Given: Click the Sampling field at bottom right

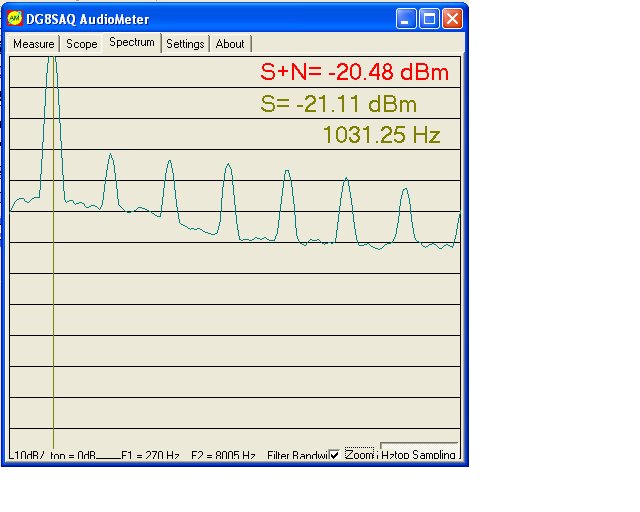Looking at the screenshot, I should (418, 453).
